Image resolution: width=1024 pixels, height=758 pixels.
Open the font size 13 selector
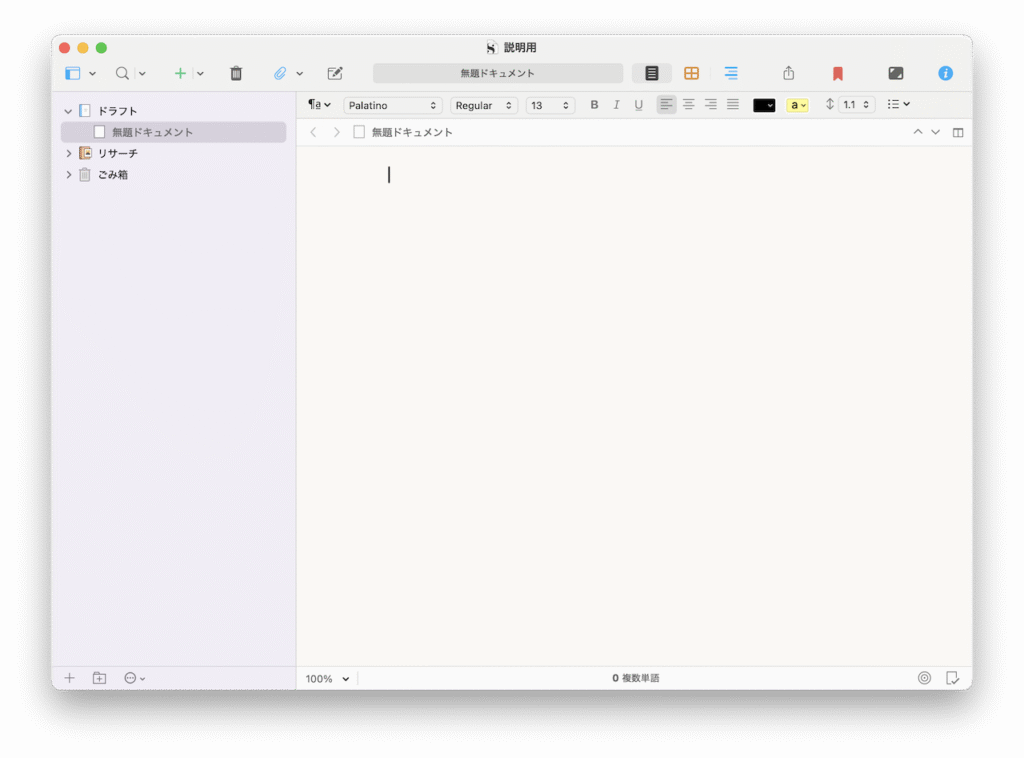pyautogui.click(x=551, y=105)
